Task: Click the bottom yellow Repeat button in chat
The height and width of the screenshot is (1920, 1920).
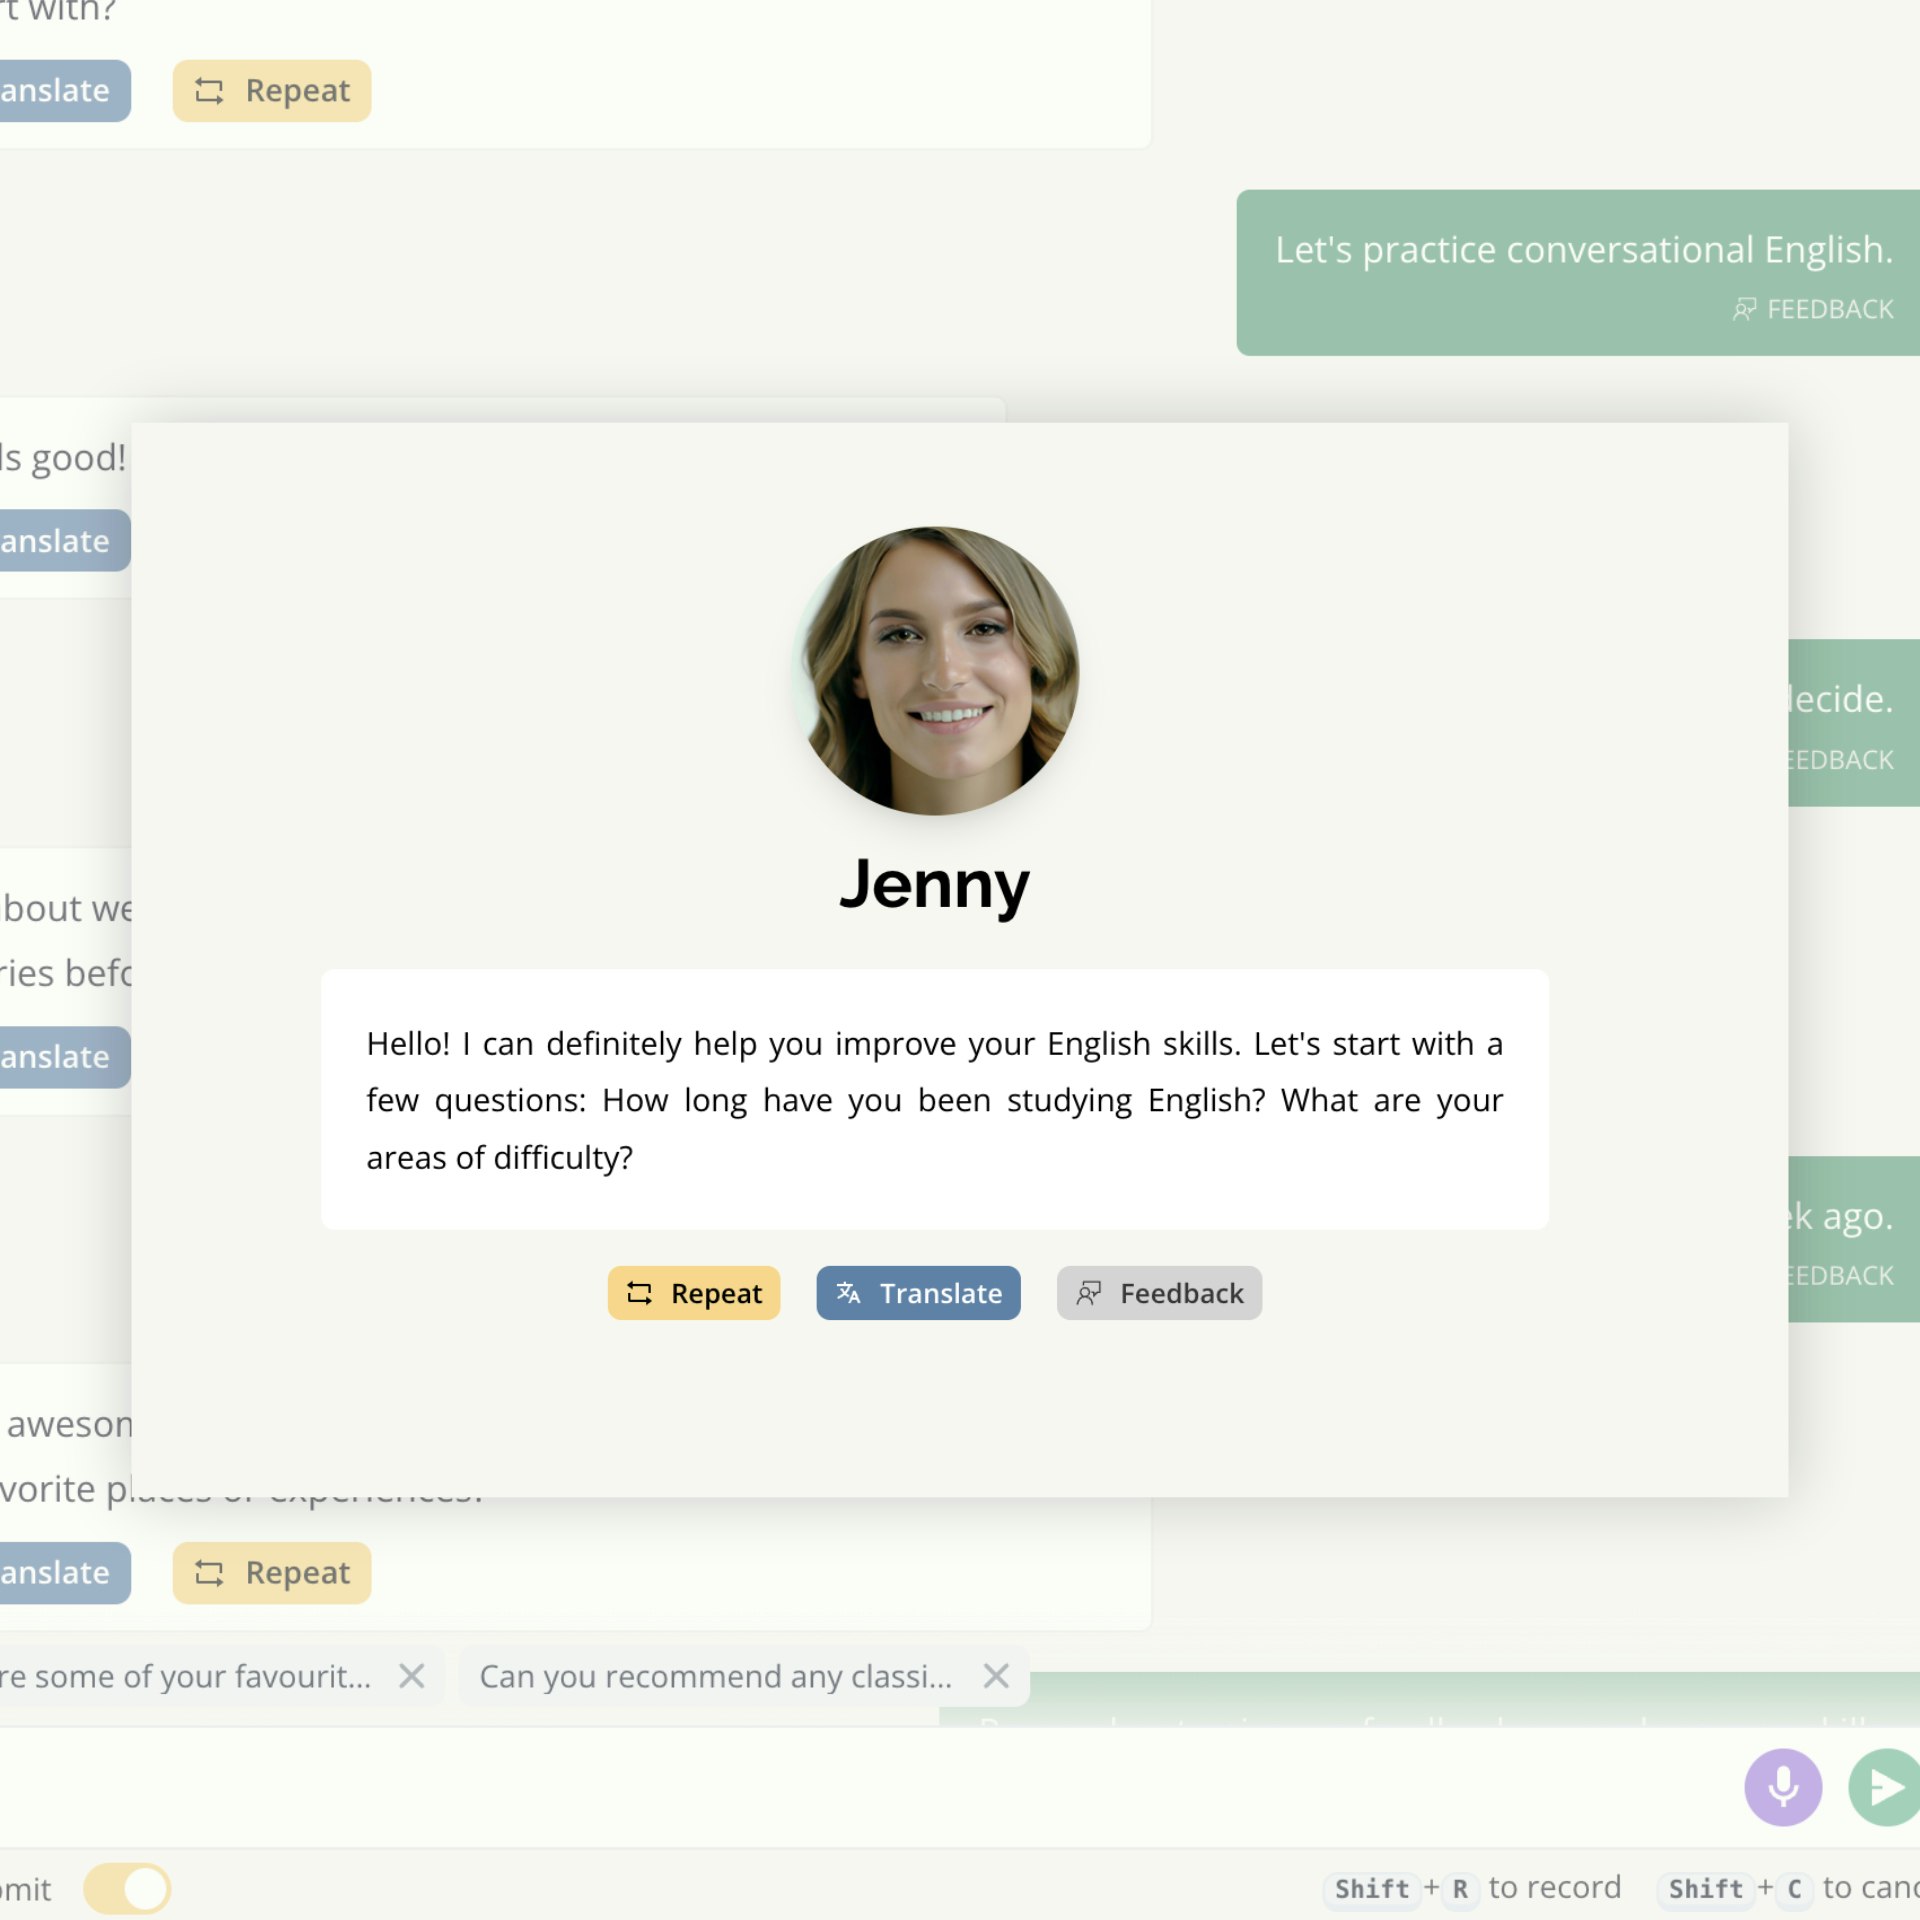Action: click(271, 1573)
